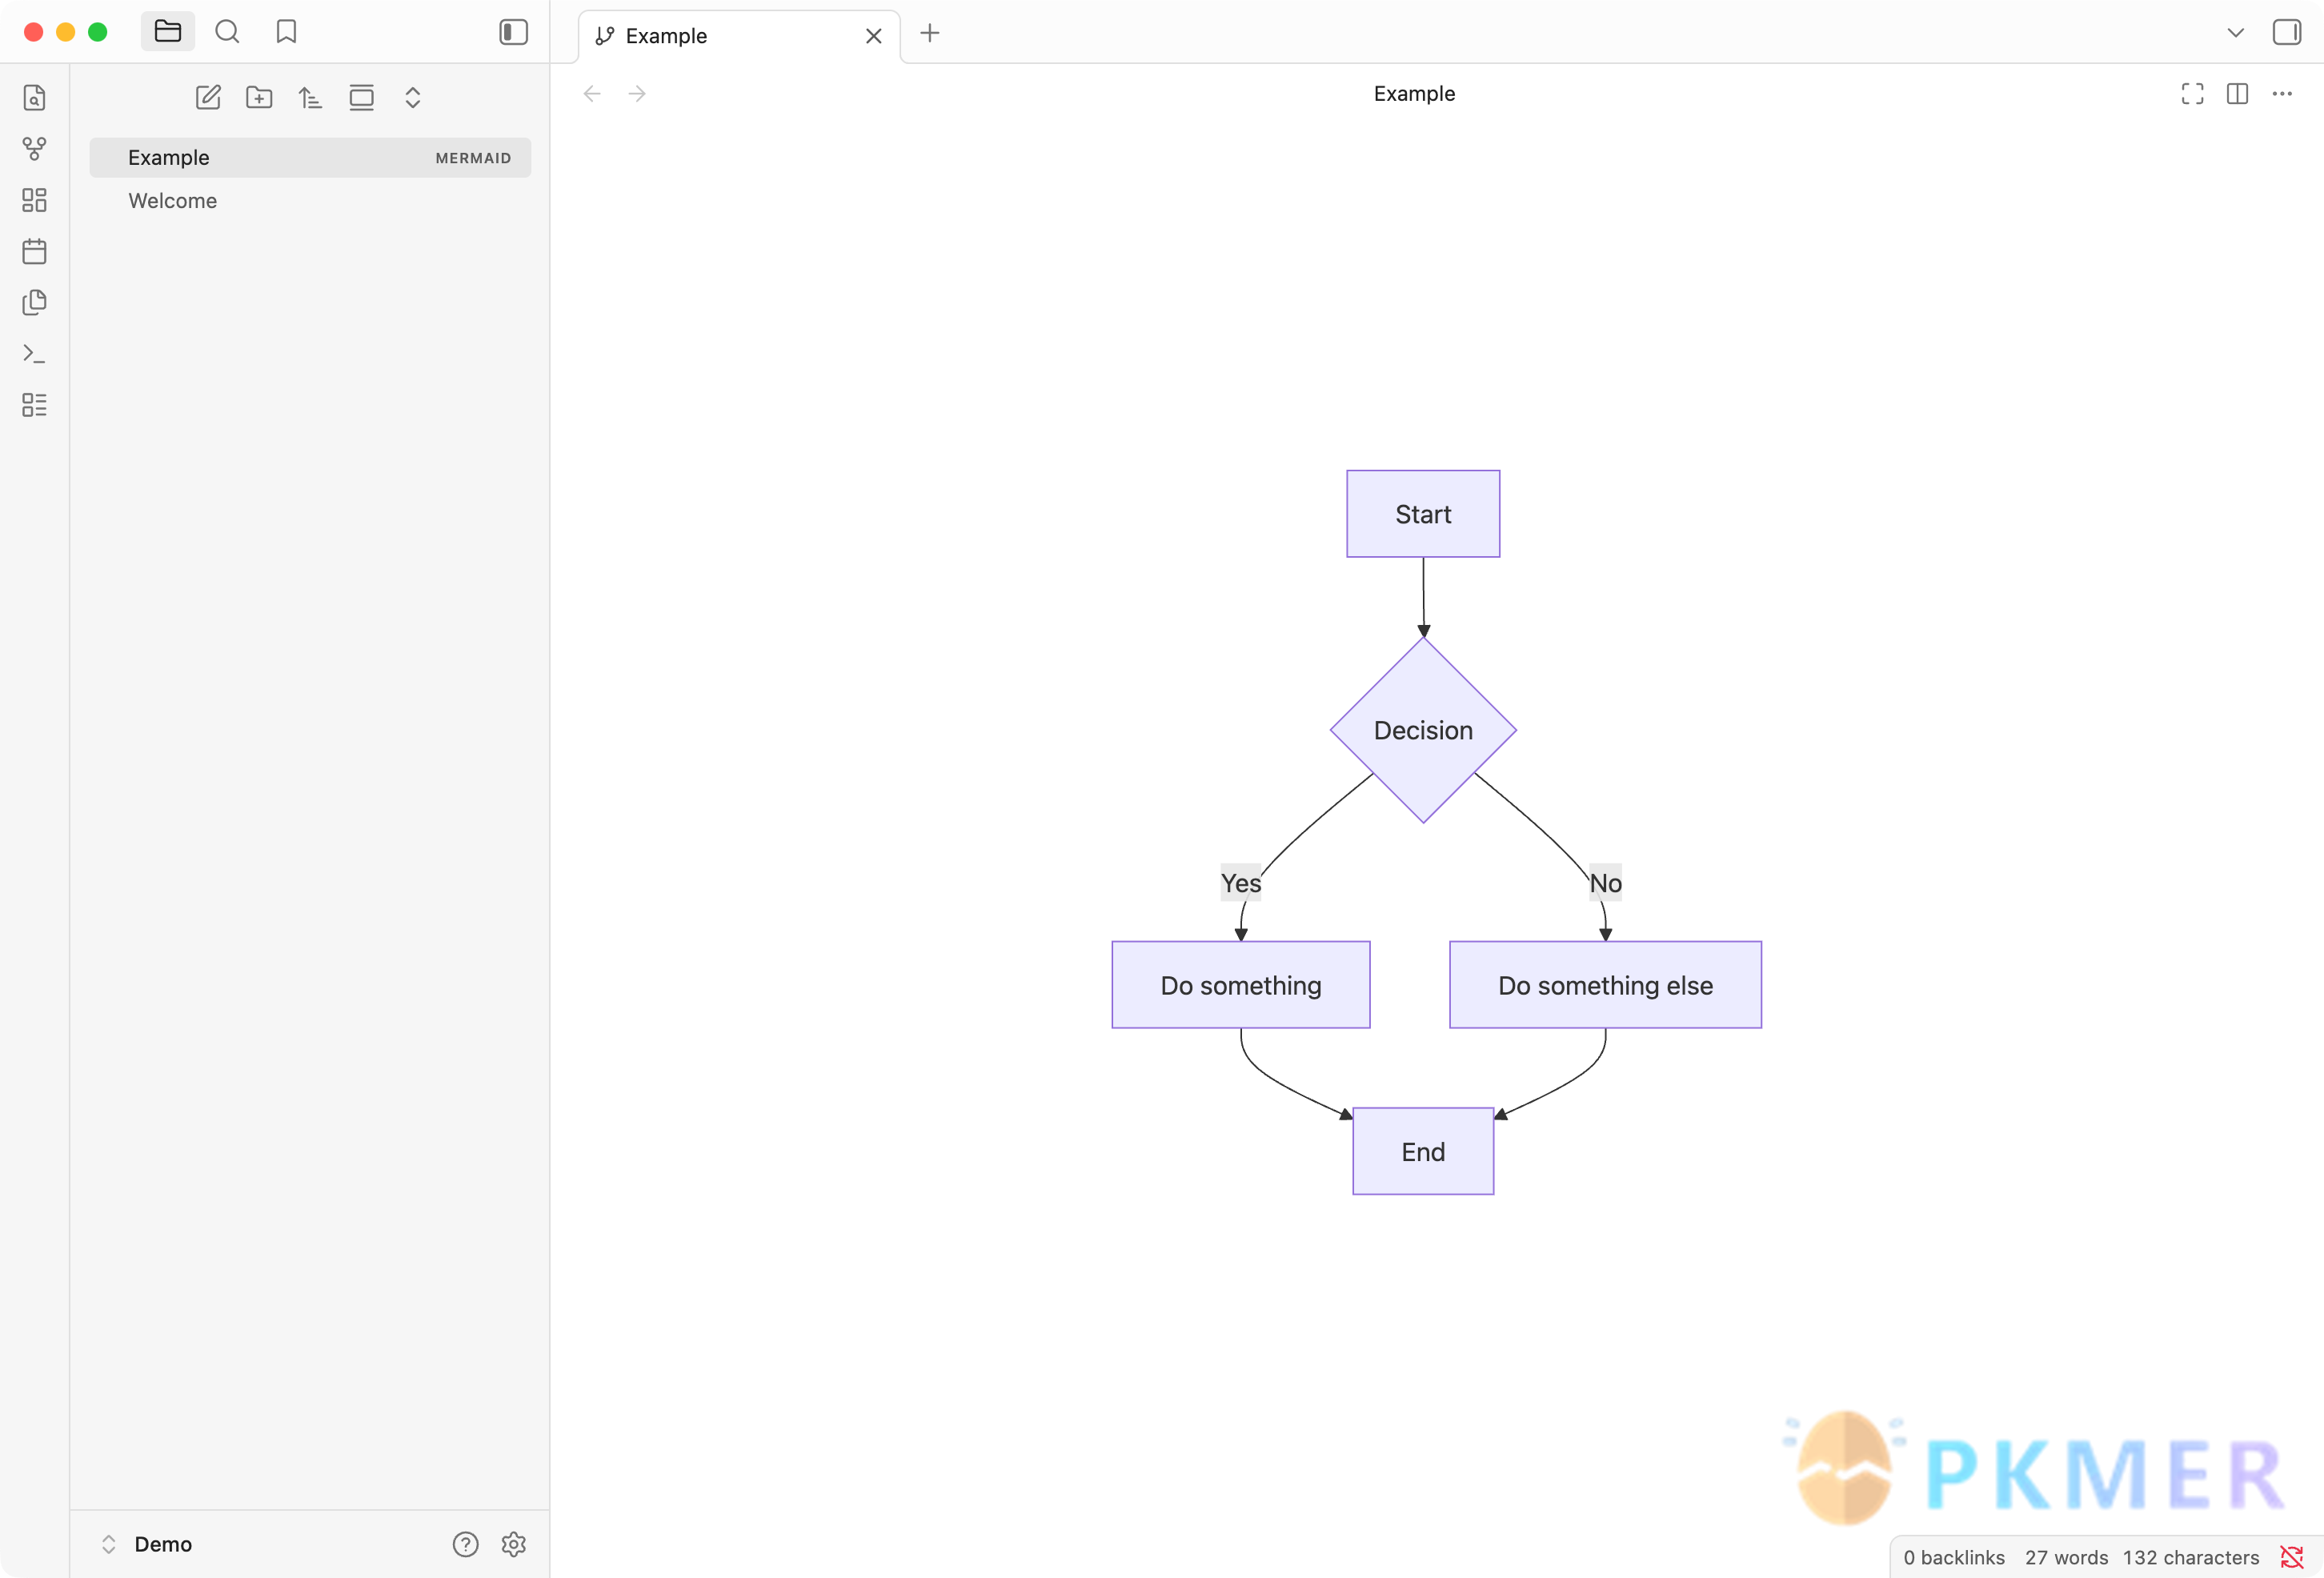The height and width of the screenshot is (1578, 2324).
Task: Create a new note
Action: tap(208, 97)
